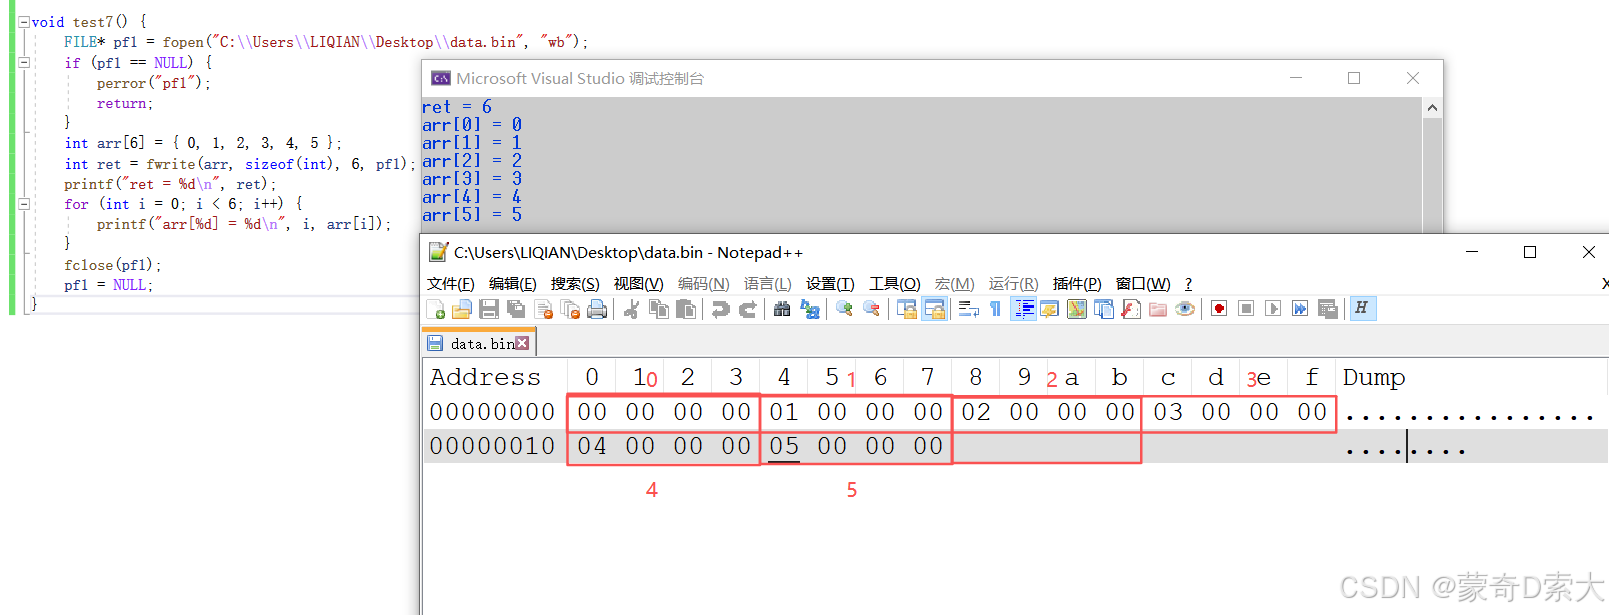Open the ? help menu
Image resolution: width=1609 pixels, height=615 pixels.
coord(1188,284)
